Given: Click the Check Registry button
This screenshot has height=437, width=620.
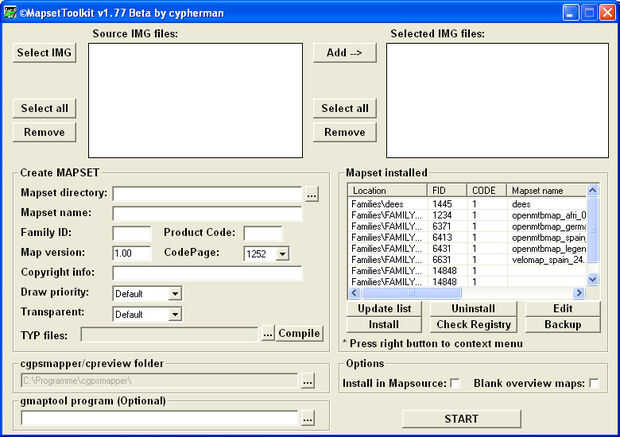Looking at the screenshot, I should tap(473, 324).
